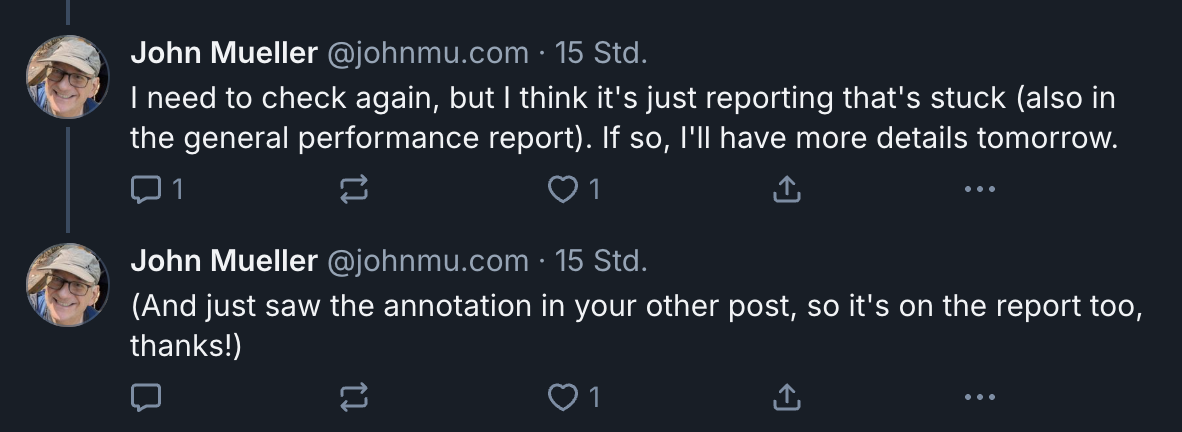Click John Mueller's name on the second post
1182x432 pixels.
(x=223, y=262)
